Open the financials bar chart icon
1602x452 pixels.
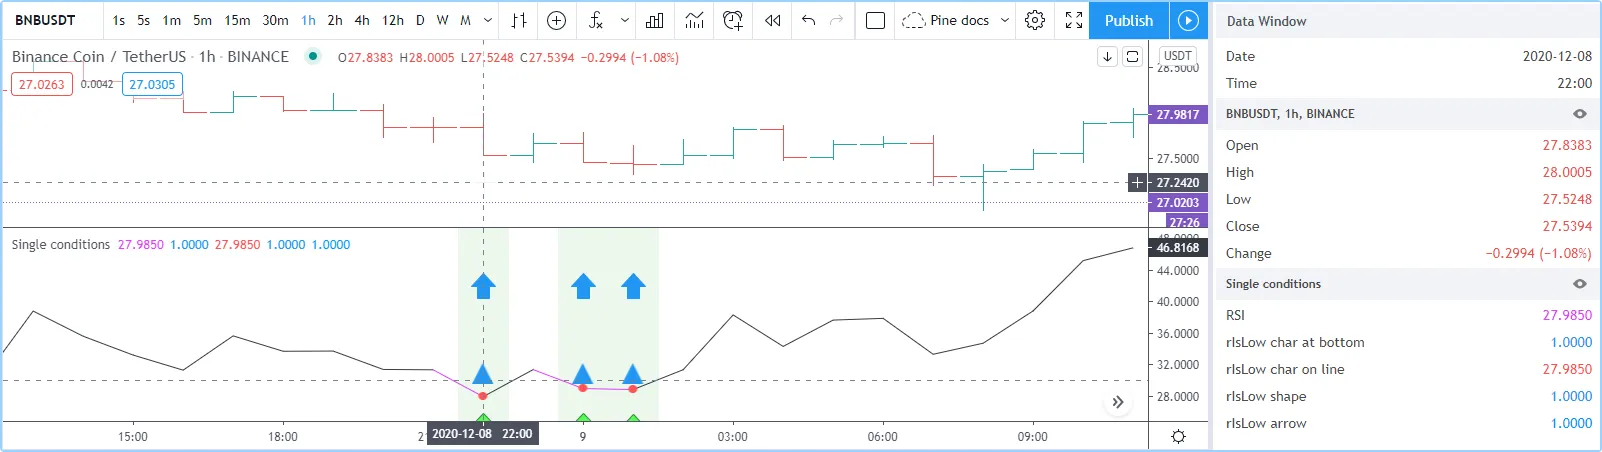click(655, 20)
